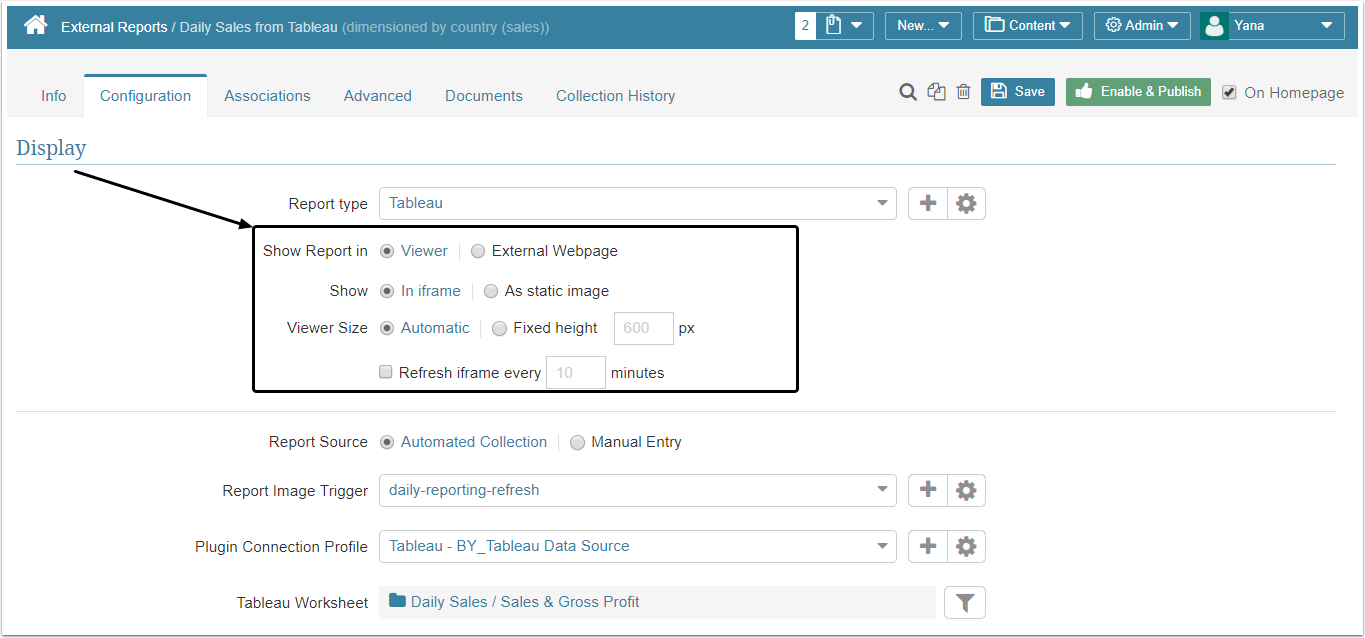Open the Collection History tab
This screenshot has width=1365, height=638.
[615, 96]
